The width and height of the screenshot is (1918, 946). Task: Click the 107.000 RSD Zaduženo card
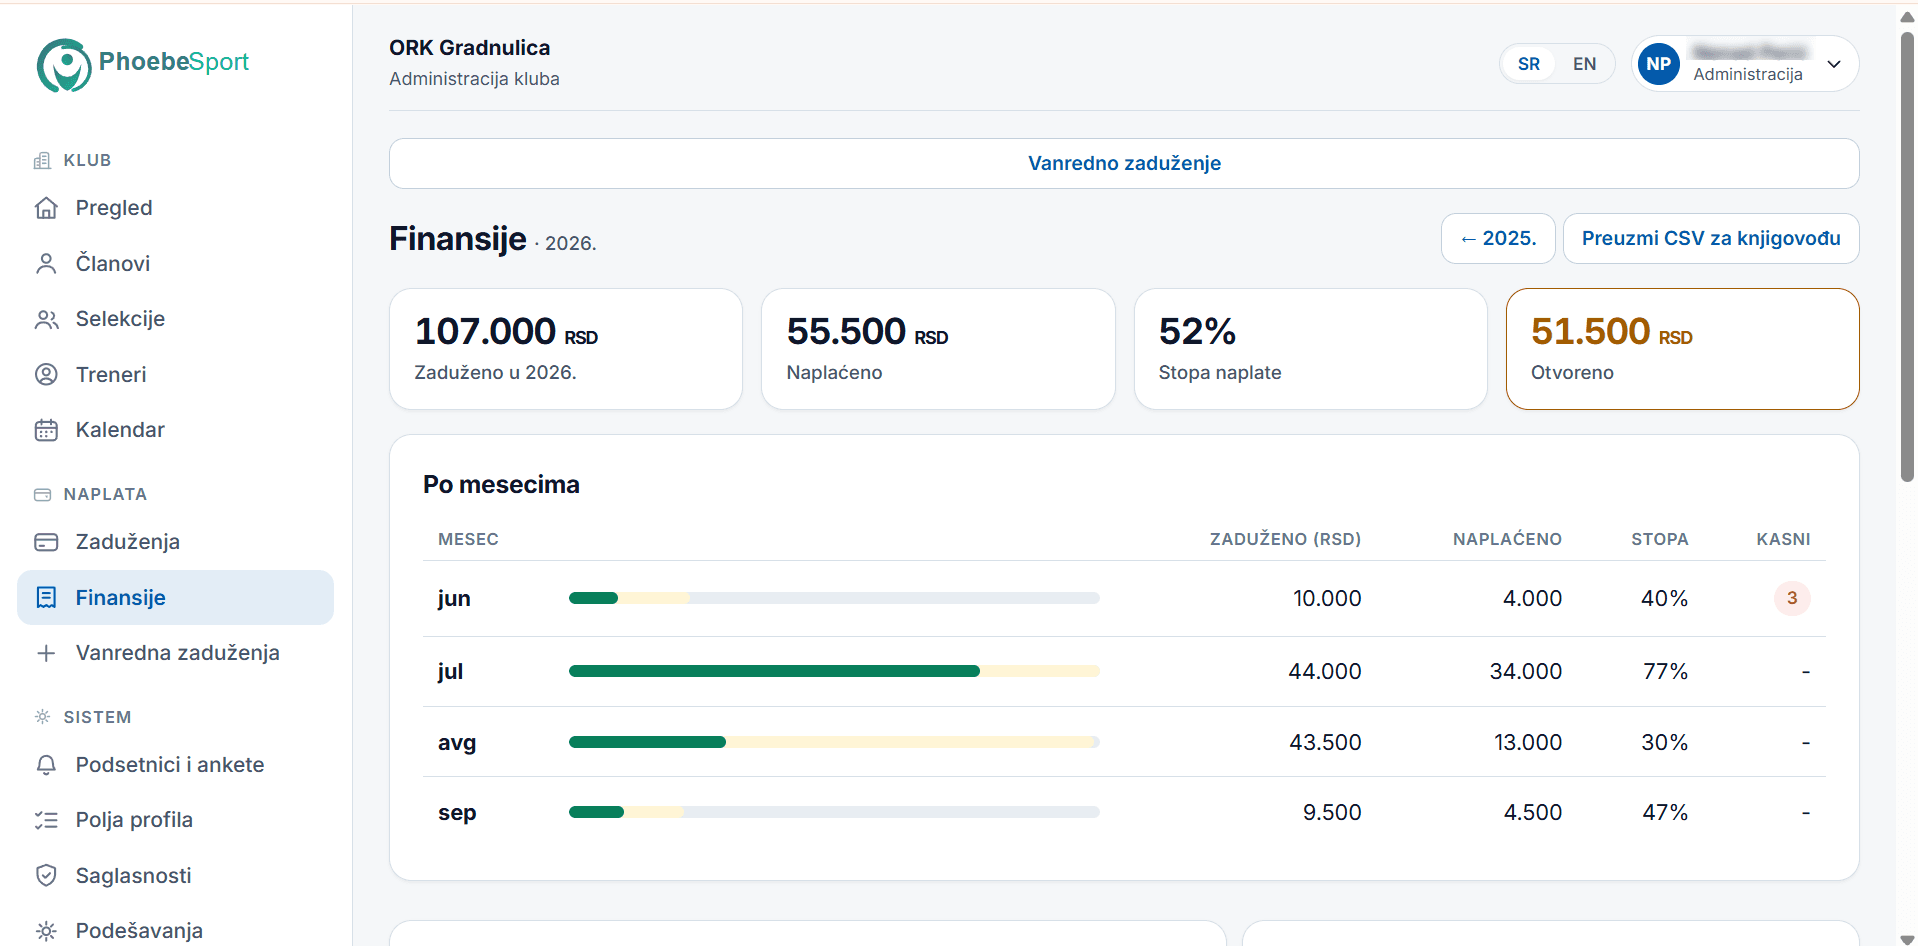click(566, 349)
